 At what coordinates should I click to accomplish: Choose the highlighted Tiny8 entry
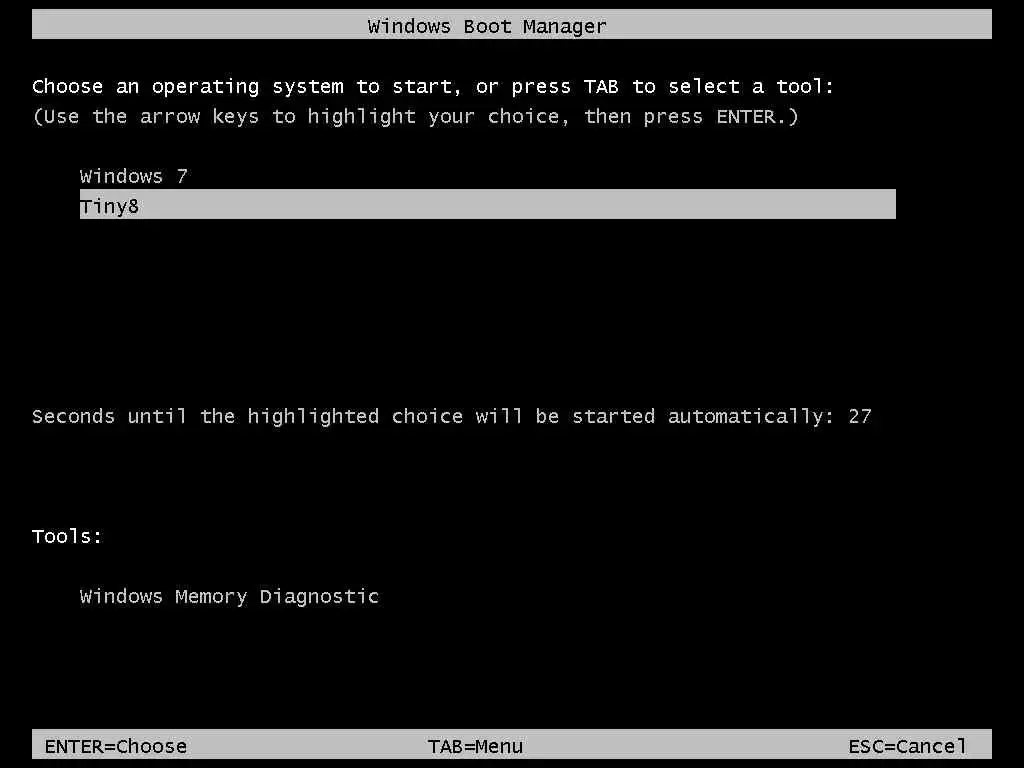pos(487,204)
